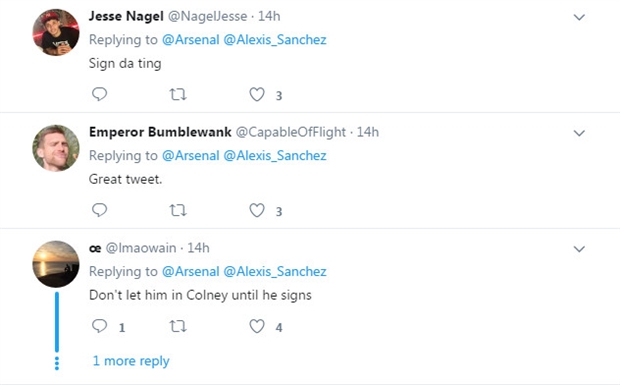Click the Emperor Bumblewank display name
The height and width of the screenshot is (385, 620).
[x=160, y=132]
